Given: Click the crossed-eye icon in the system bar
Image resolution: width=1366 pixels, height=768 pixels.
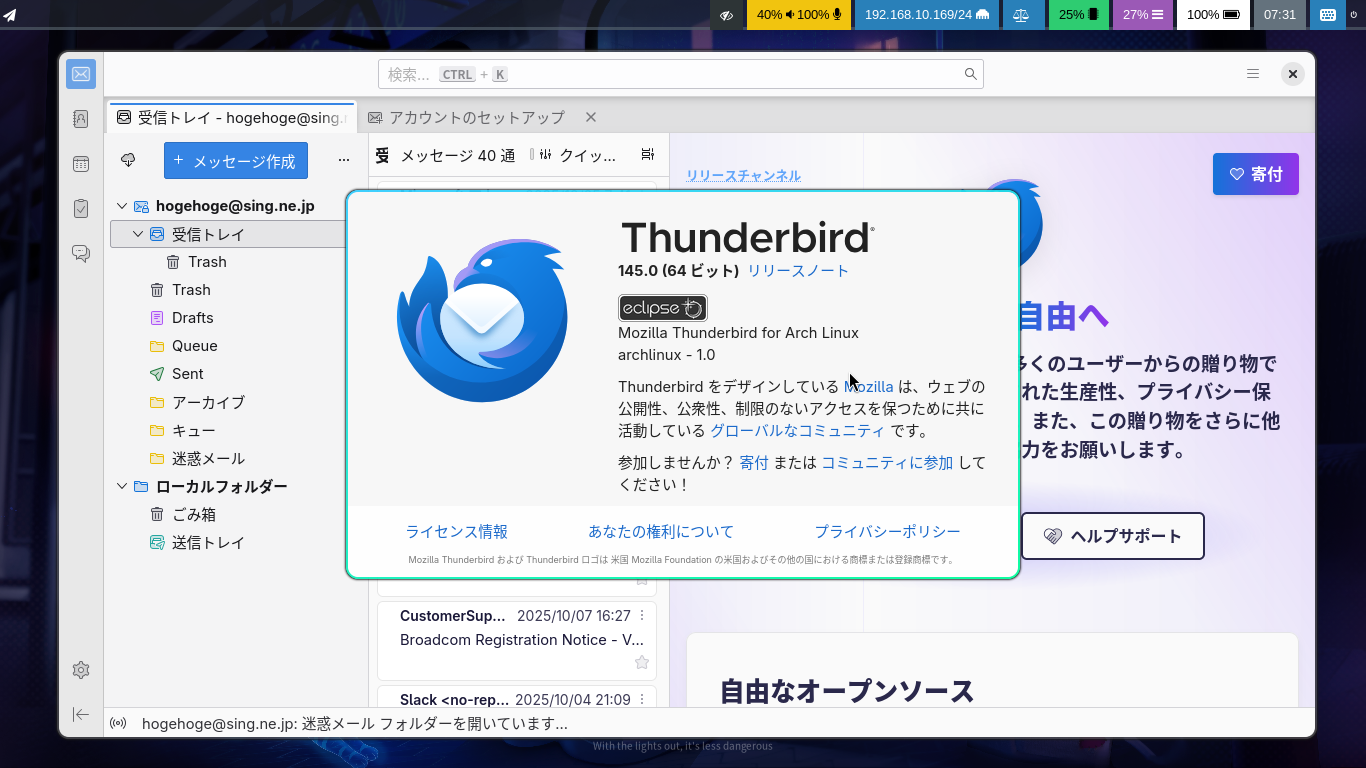Looking at the screenshot, I should point(727,15).
